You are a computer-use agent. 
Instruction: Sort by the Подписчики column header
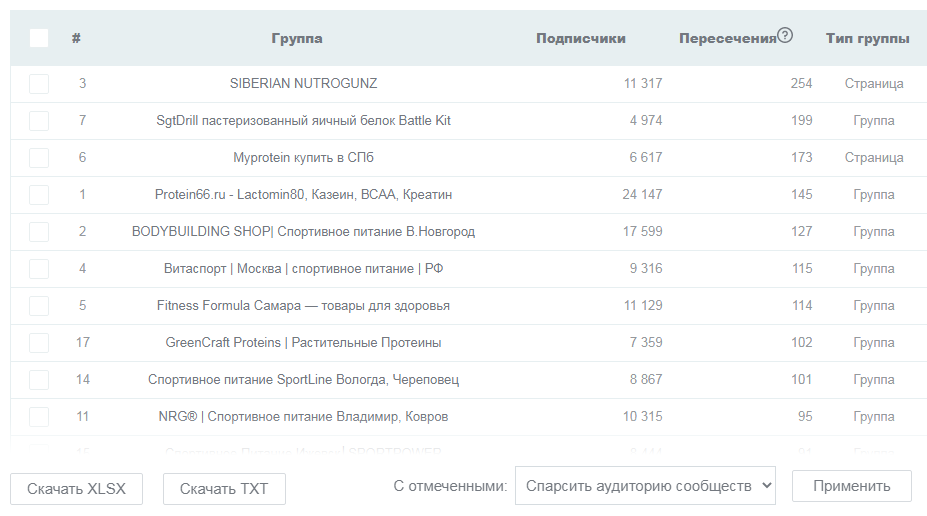point(581,39)
